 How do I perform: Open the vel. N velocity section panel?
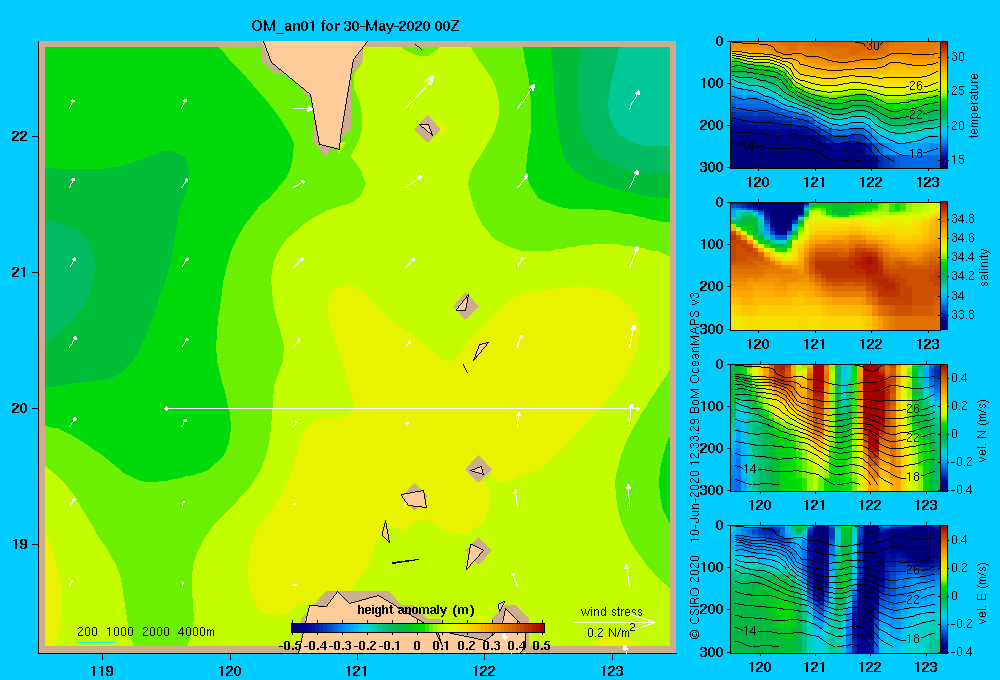pos(835,427)
